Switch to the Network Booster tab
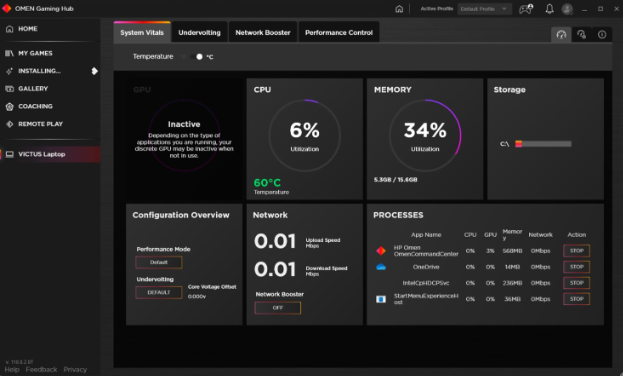 pos(263,33)
